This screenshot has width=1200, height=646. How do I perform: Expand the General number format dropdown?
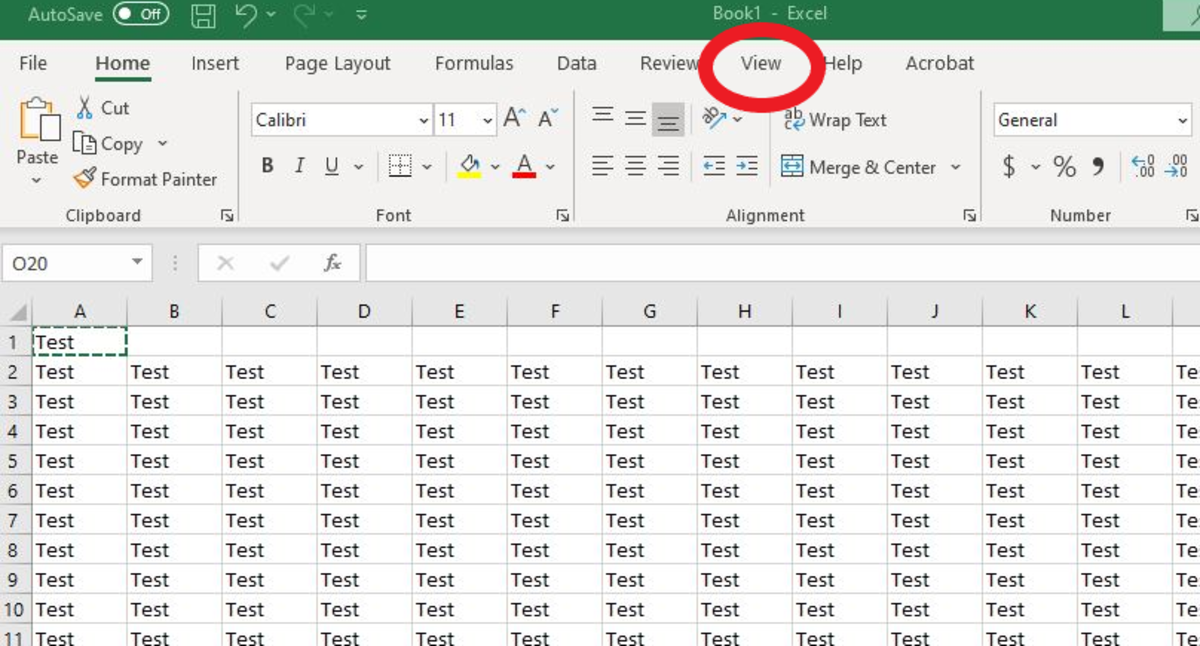pyautogui.click(x=1183, y=121)
